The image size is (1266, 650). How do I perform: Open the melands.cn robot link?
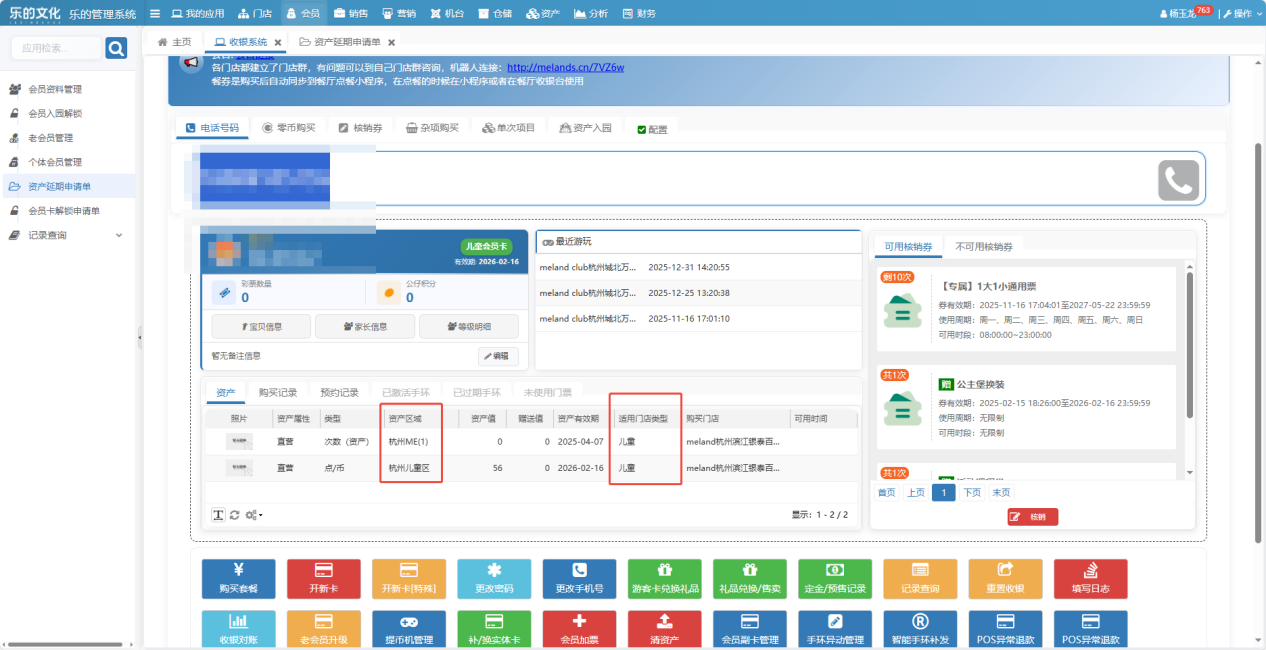[x=565, y=67]
